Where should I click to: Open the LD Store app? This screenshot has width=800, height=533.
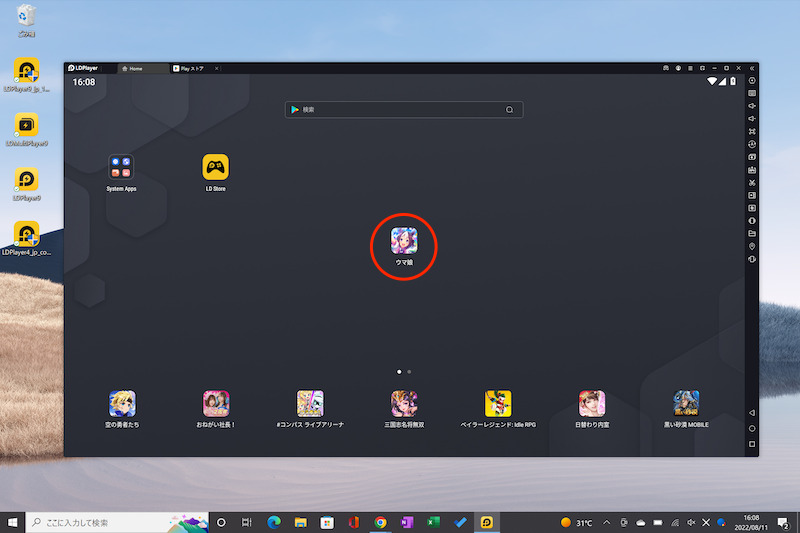216,167
